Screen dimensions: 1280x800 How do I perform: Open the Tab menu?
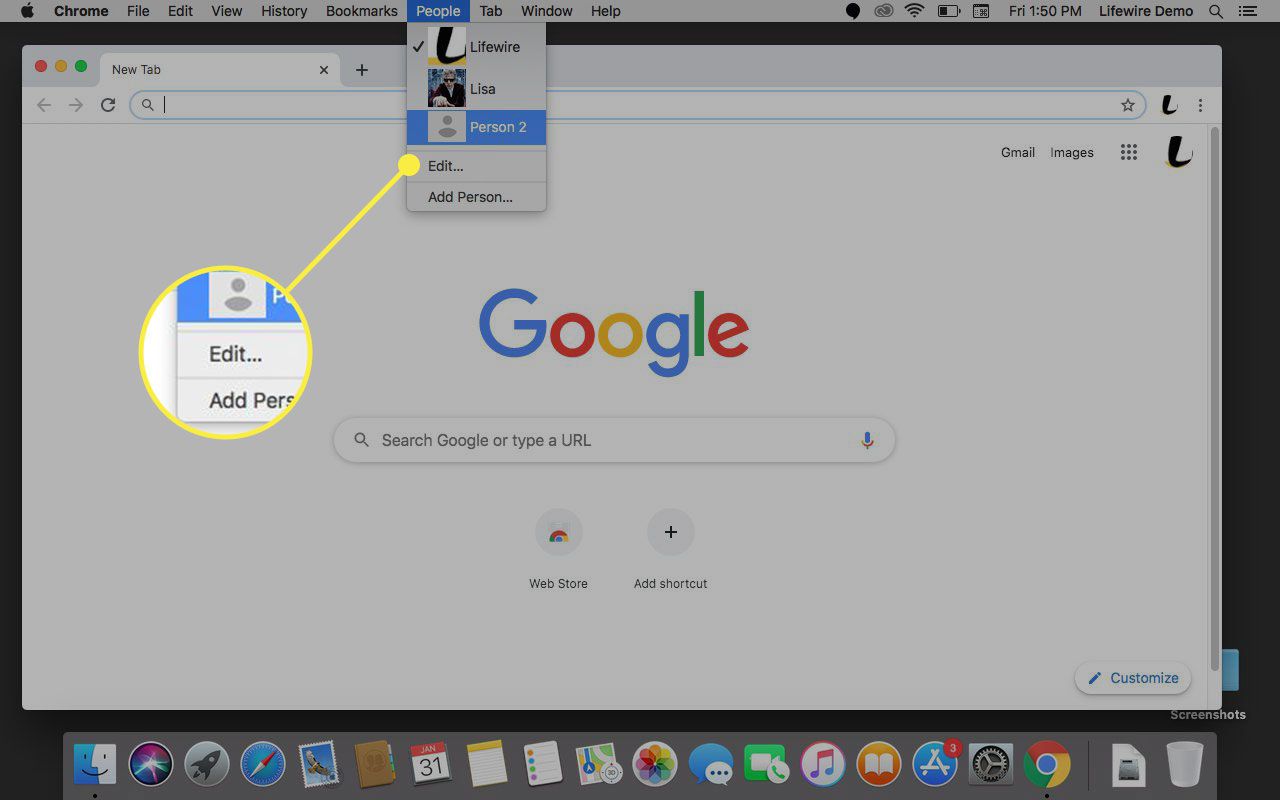point(490,11)
